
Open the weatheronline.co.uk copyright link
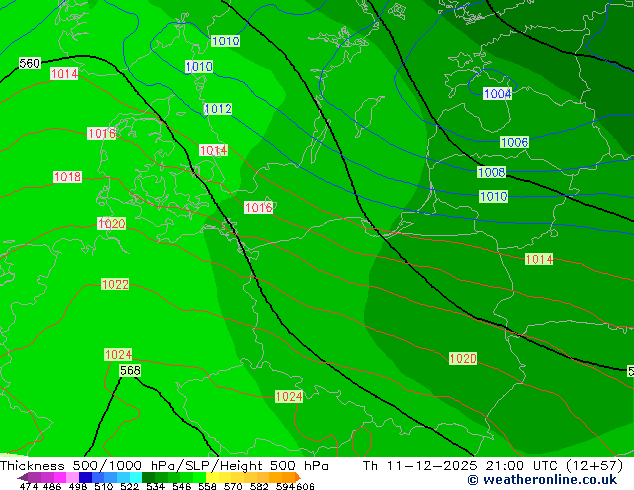(x=542, y=480)
